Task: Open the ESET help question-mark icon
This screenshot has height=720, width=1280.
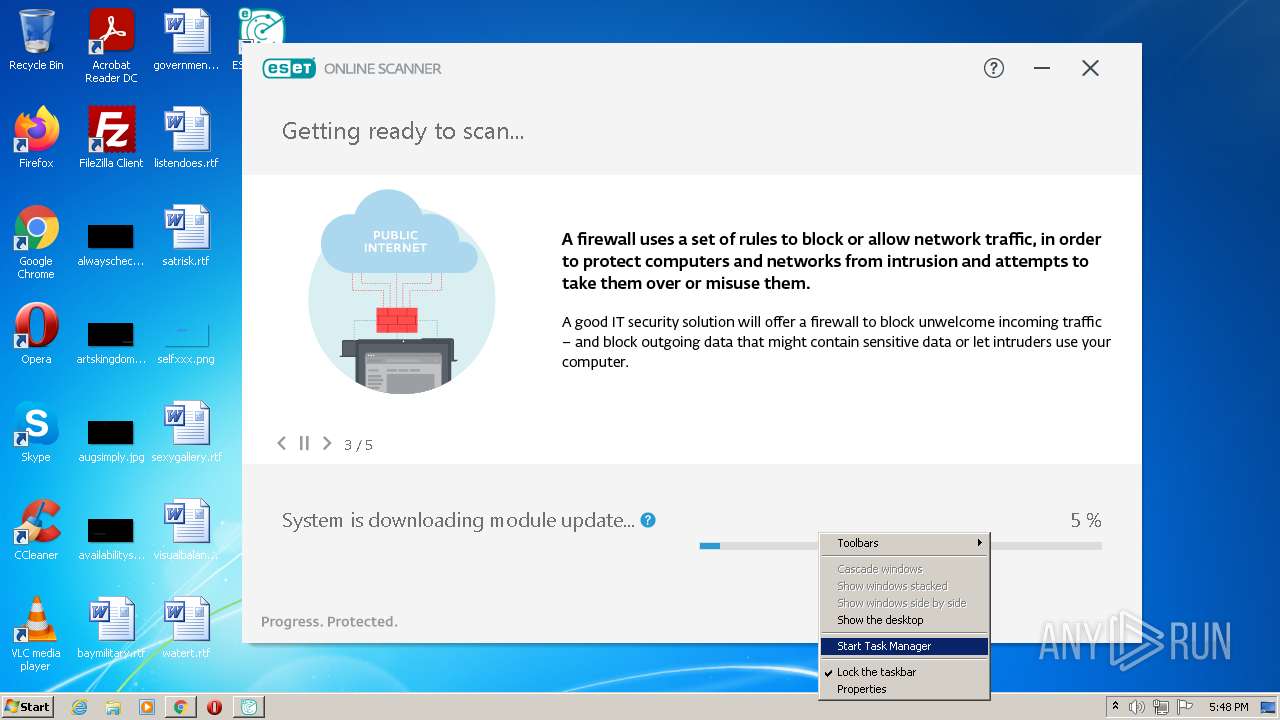Action: 993,68
